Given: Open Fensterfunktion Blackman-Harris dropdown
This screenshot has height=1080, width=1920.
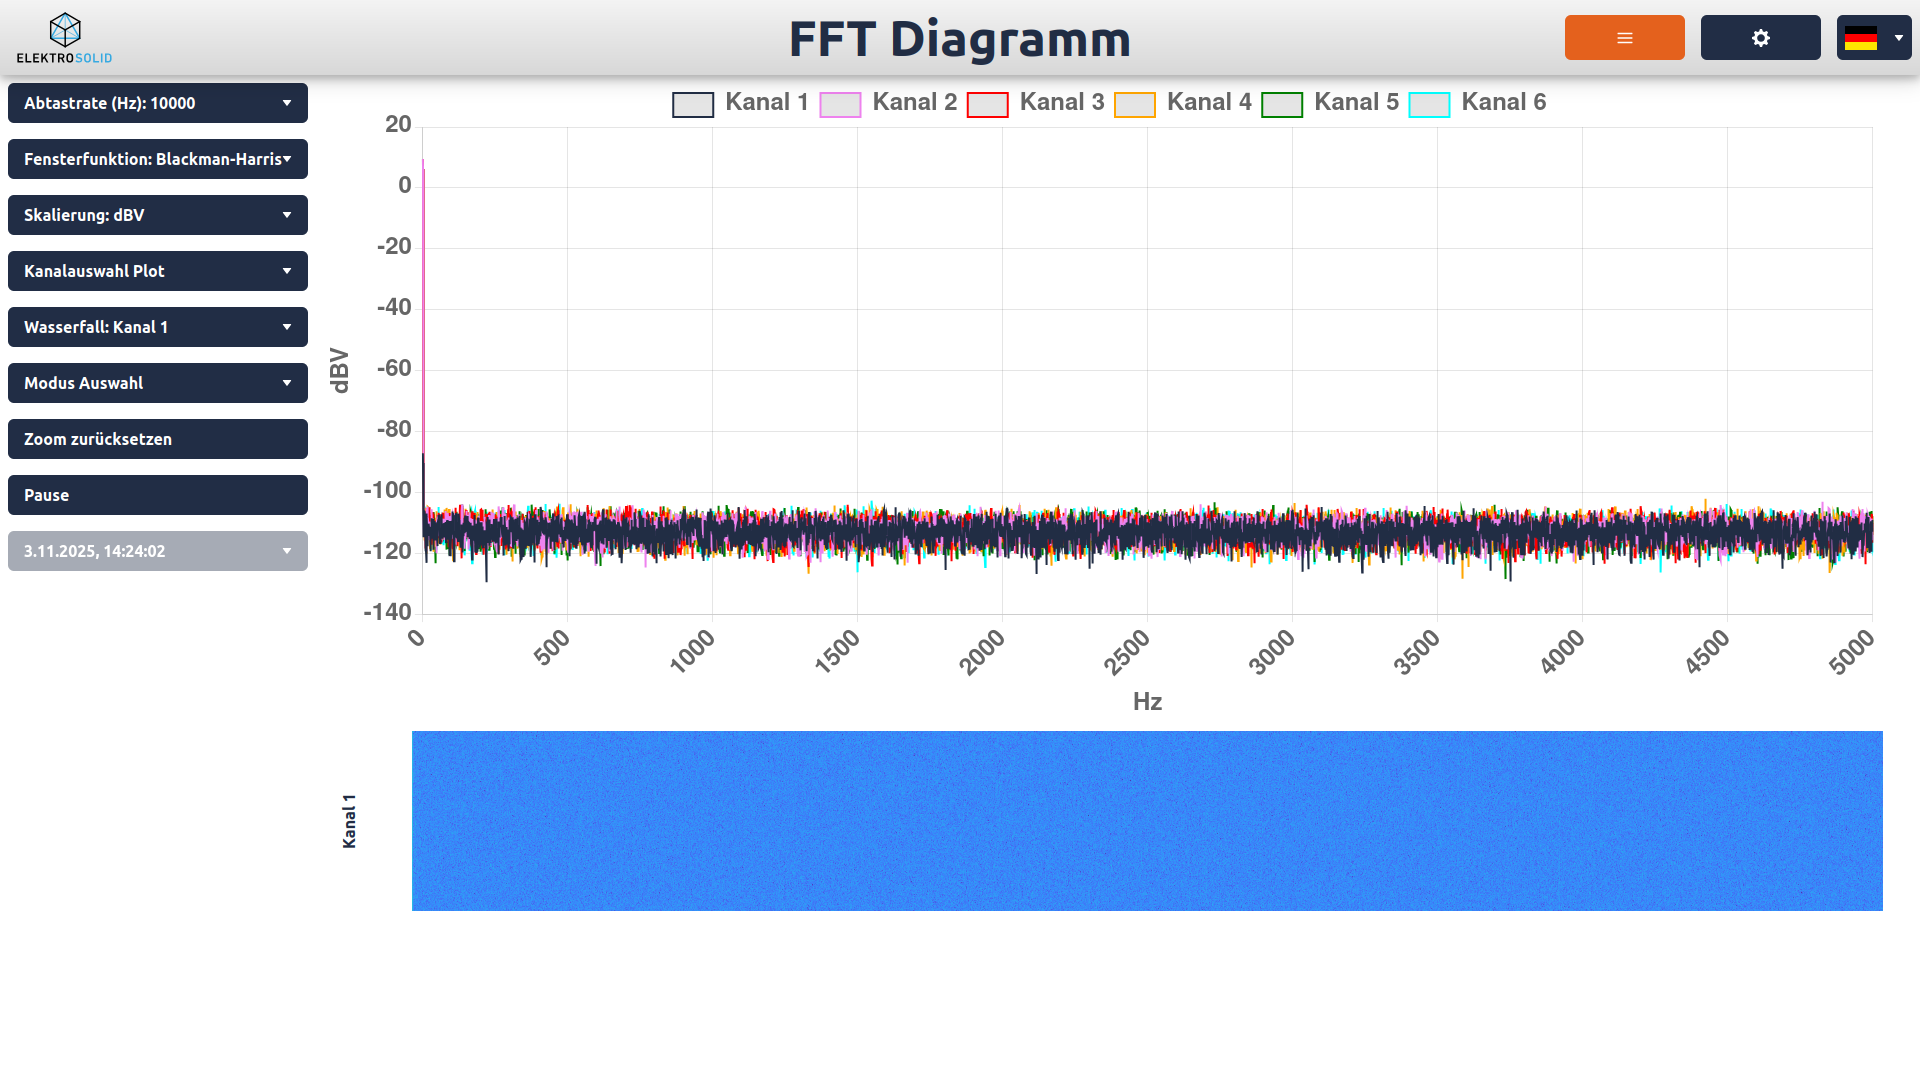Looking at the screenshot, I should pos(158,159).
